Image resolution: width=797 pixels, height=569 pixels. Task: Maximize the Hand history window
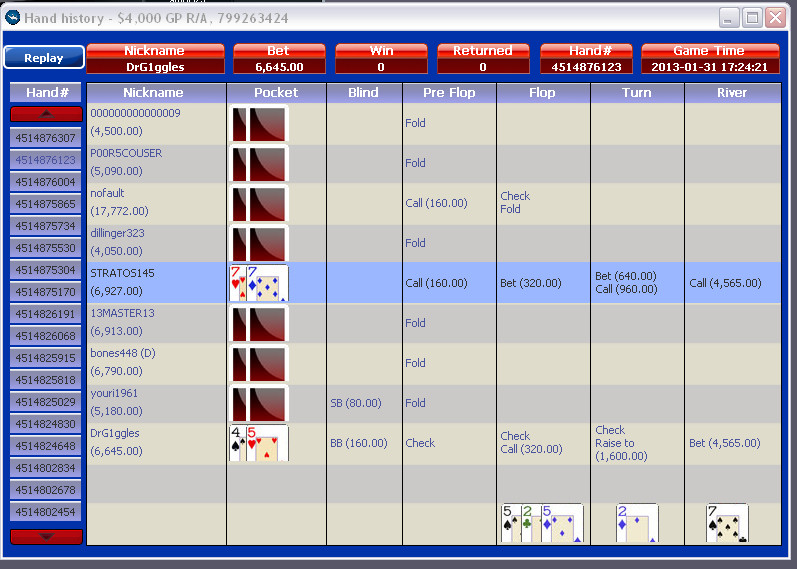[x=752, y=18]
